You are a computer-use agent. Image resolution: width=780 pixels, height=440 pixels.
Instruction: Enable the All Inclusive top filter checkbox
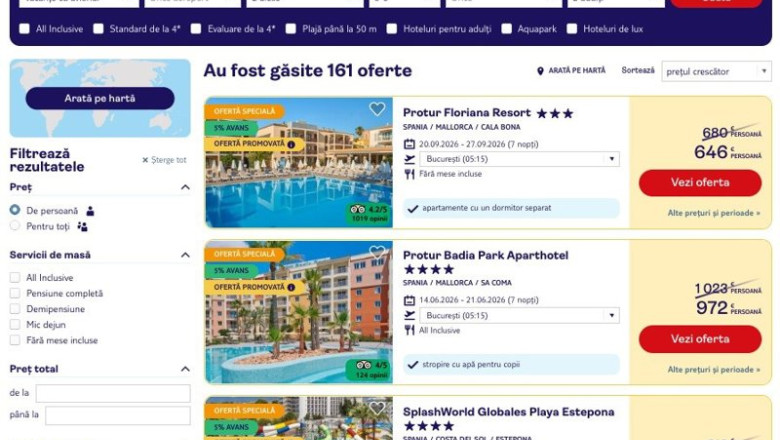tap(24, 29)
